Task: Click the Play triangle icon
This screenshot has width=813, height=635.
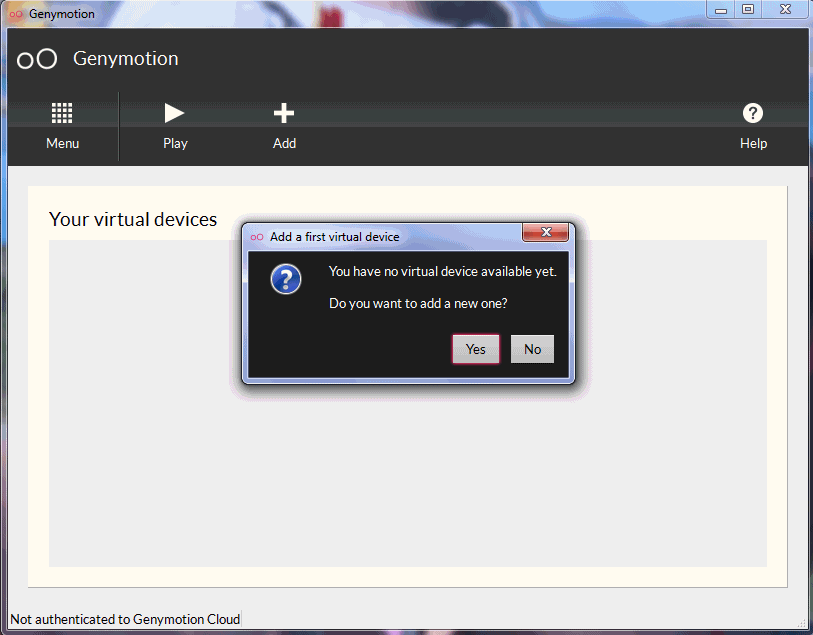Action: [x=174, y=113]
